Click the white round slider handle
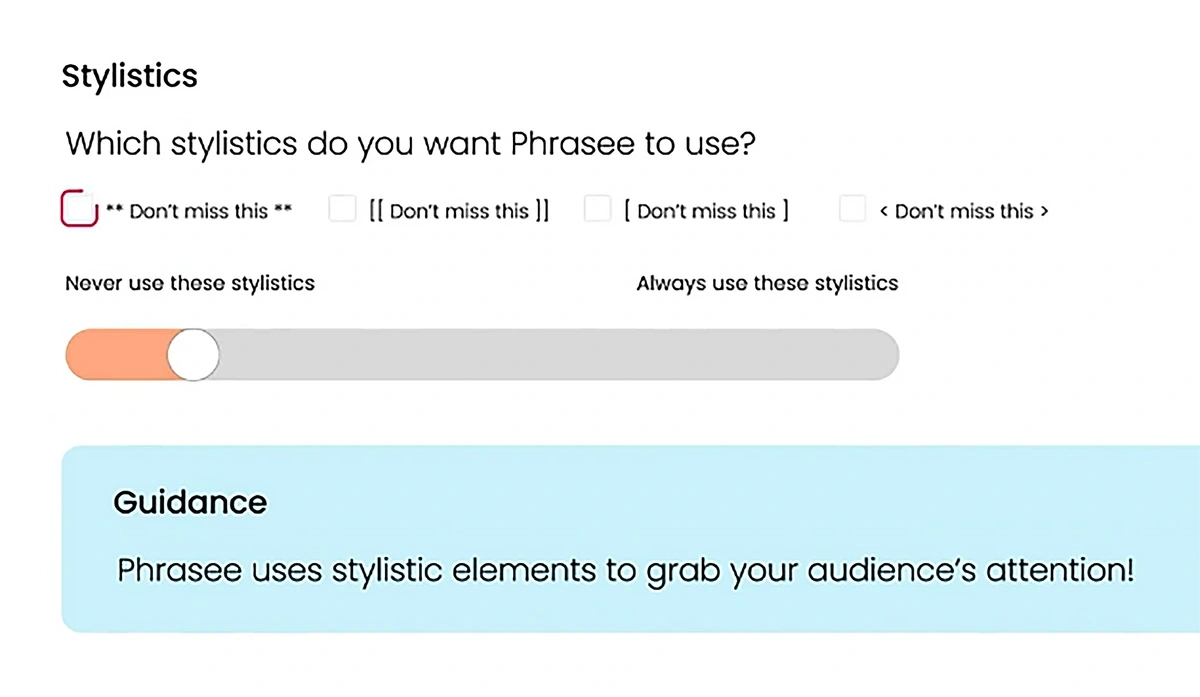Screen dimensions: 1200x697 coord(193,354)
